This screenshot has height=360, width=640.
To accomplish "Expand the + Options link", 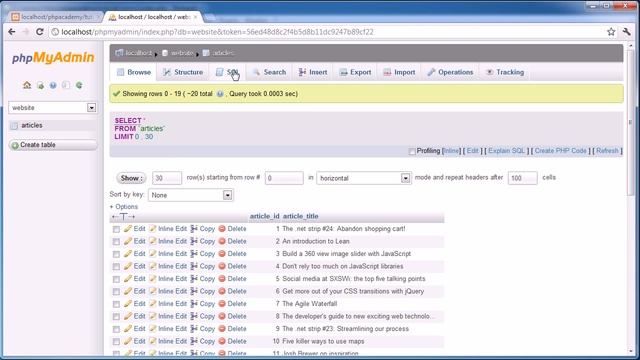I will tap(124, 207).
